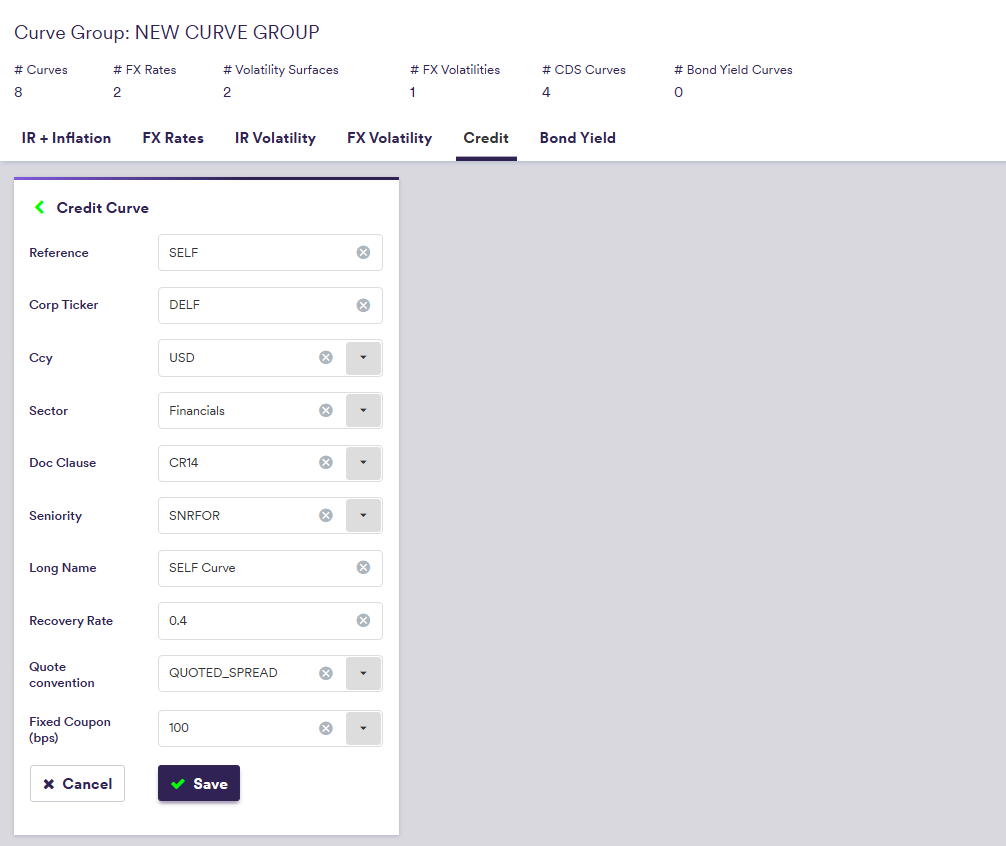Expand the Fixed Coupon dropdown
The image size is (1006, 846).
(363, 728)
